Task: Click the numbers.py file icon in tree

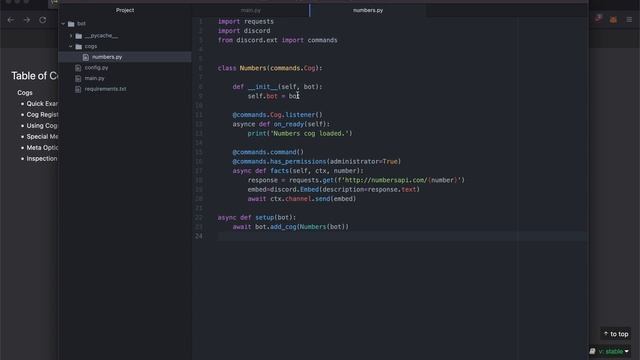Action: pos(86,57)
